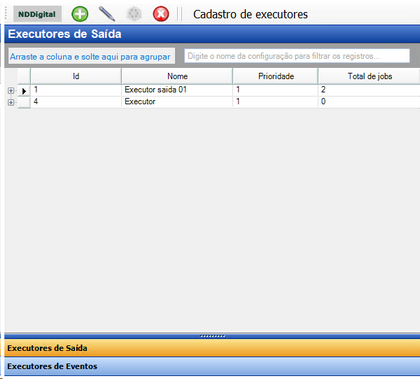
Task: Click Id cell with value 4
Action: point(76,102)
